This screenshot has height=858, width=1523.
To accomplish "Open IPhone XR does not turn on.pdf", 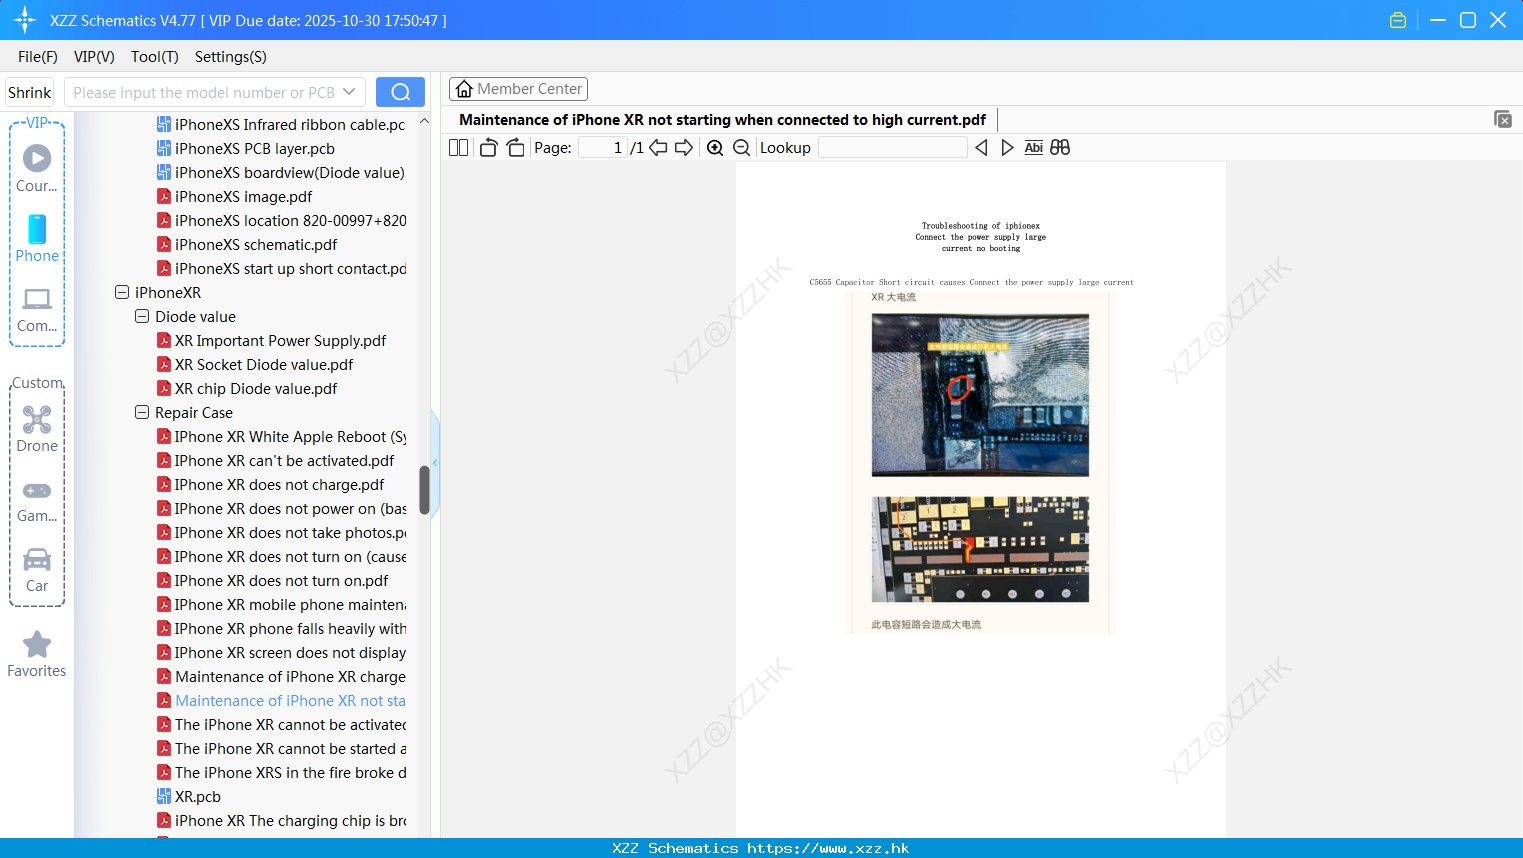I will [x=272, y=581].
